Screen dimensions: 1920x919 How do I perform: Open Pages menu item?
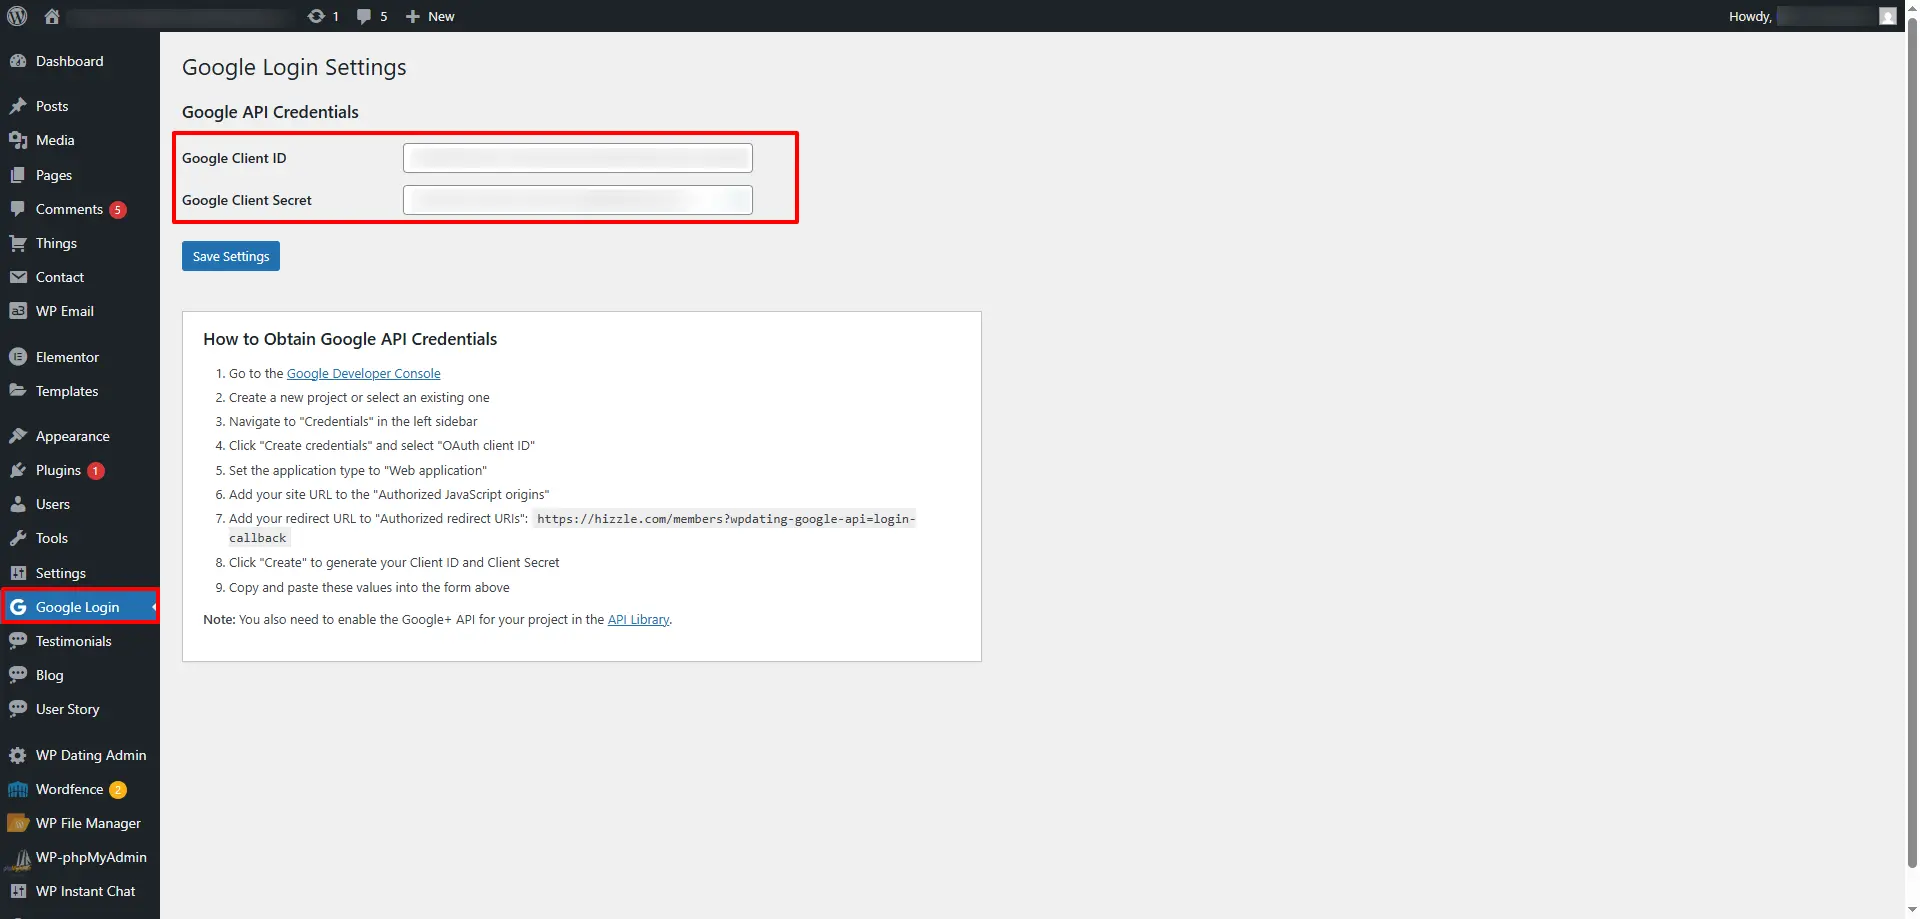[80, 175]
